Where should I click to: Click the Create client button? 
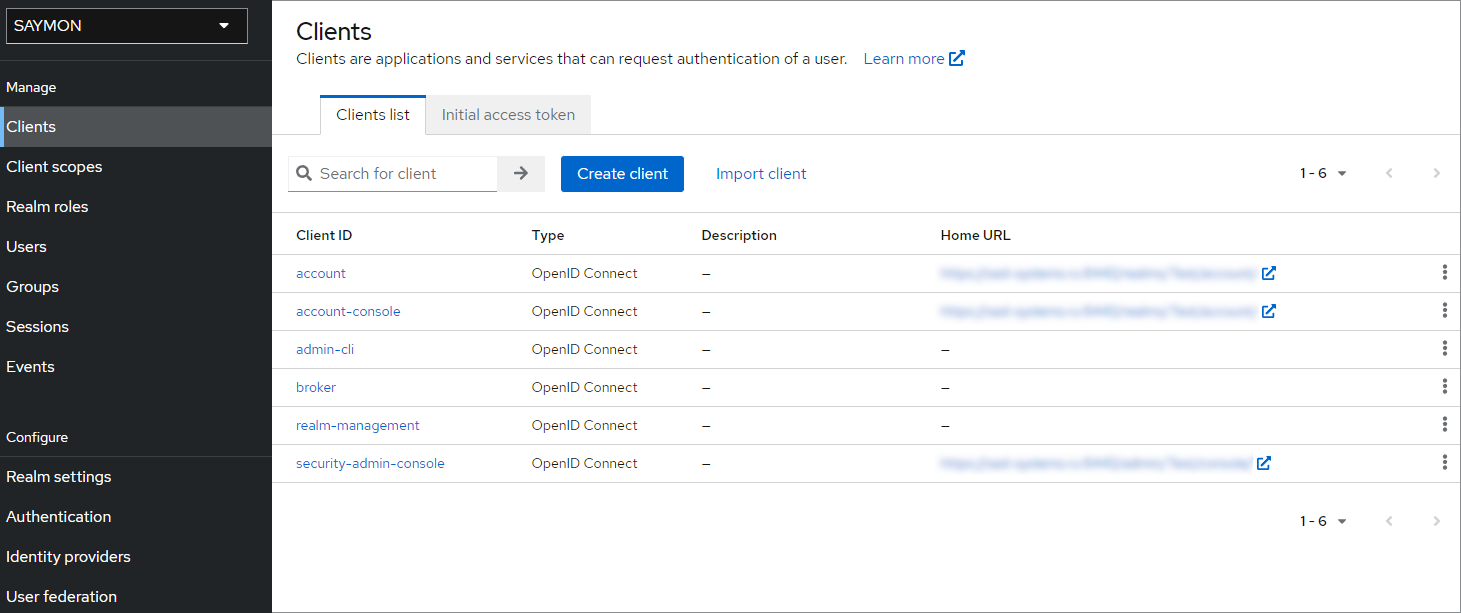tap(622, 174)
